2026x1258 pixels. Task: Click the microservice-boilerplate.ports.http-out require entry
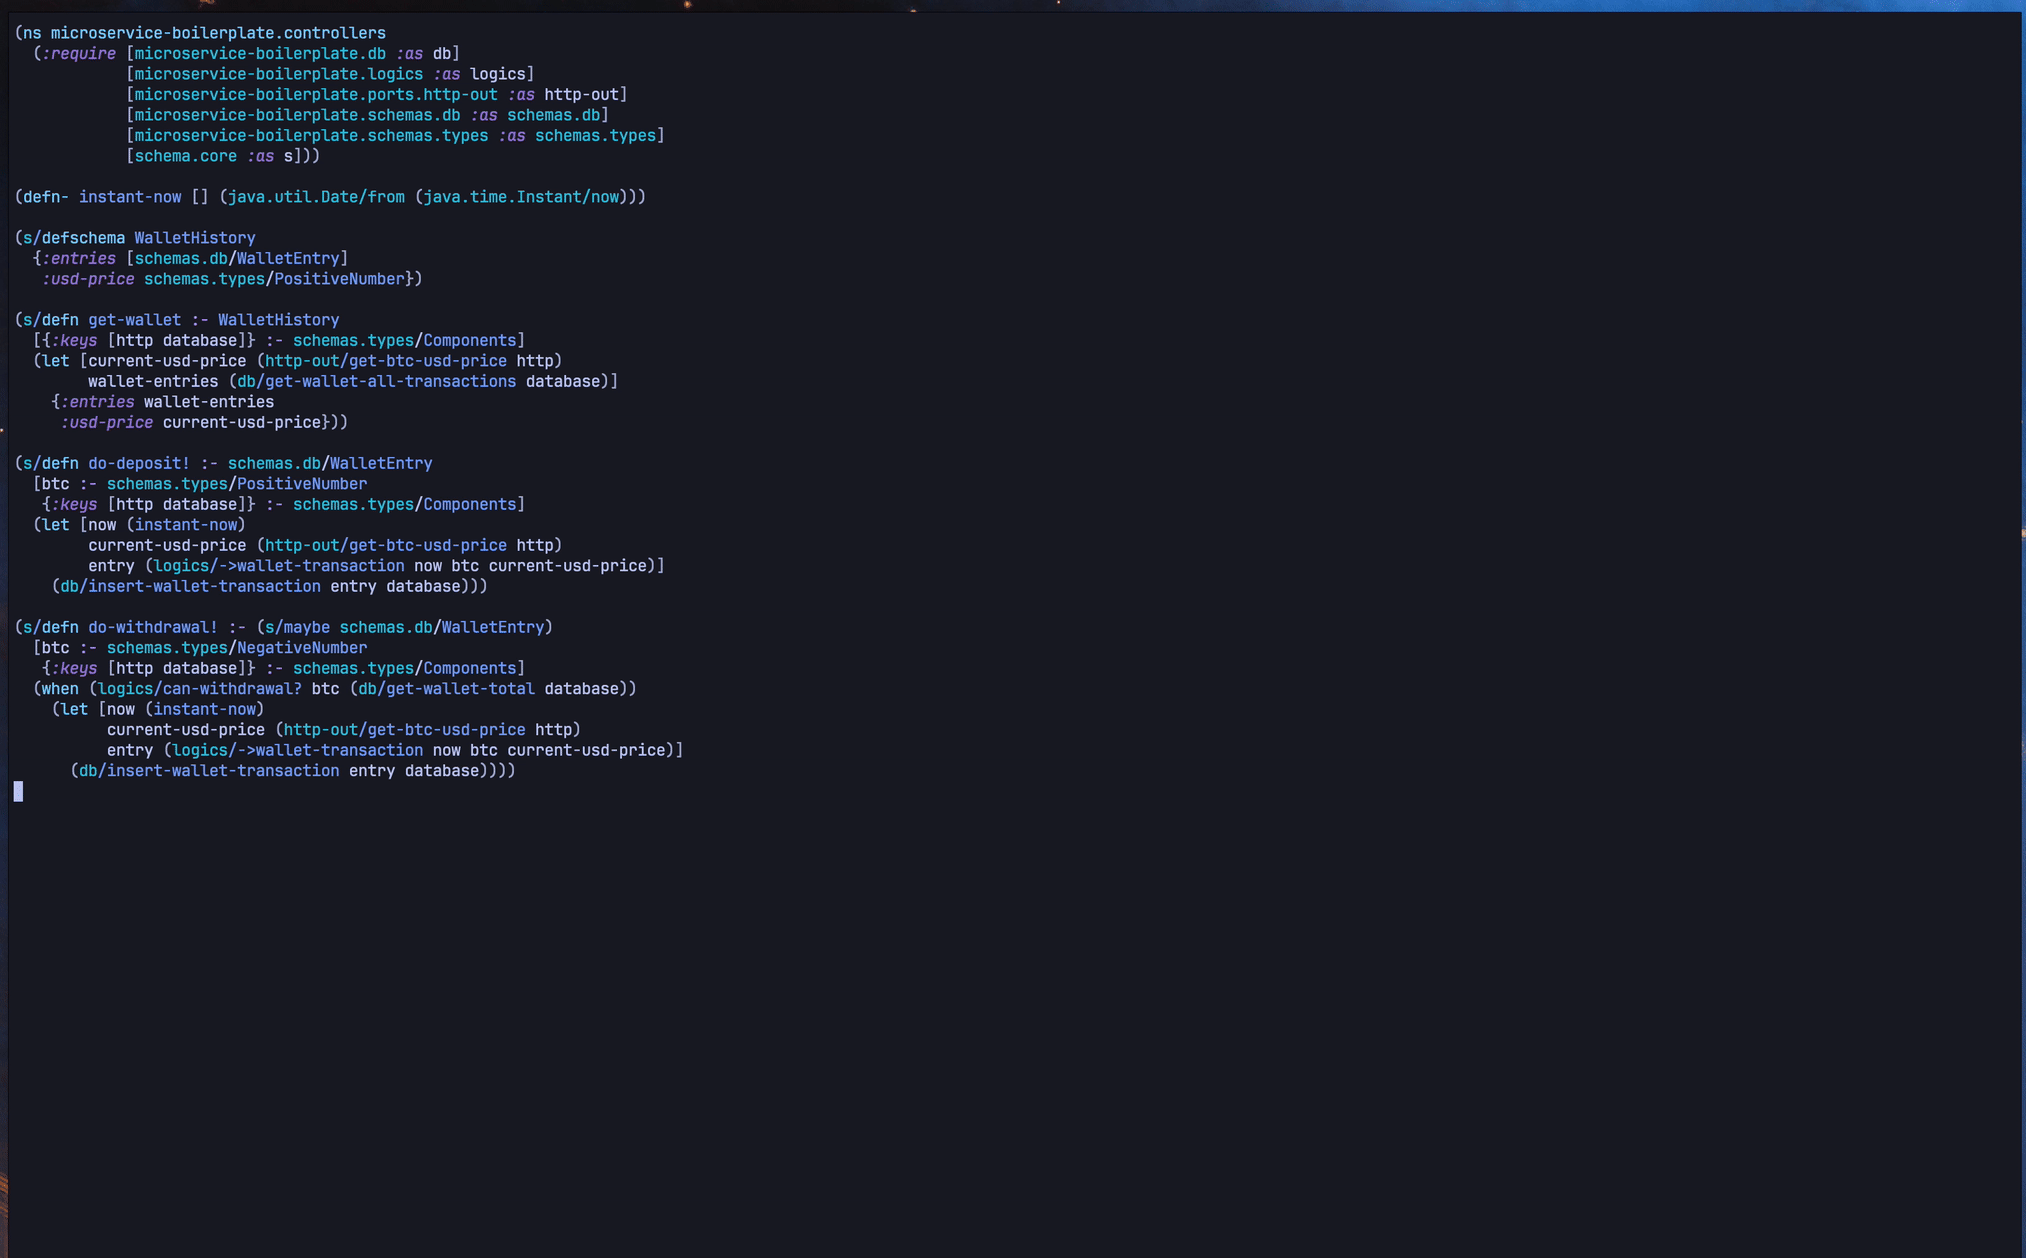tap(315, 94)
